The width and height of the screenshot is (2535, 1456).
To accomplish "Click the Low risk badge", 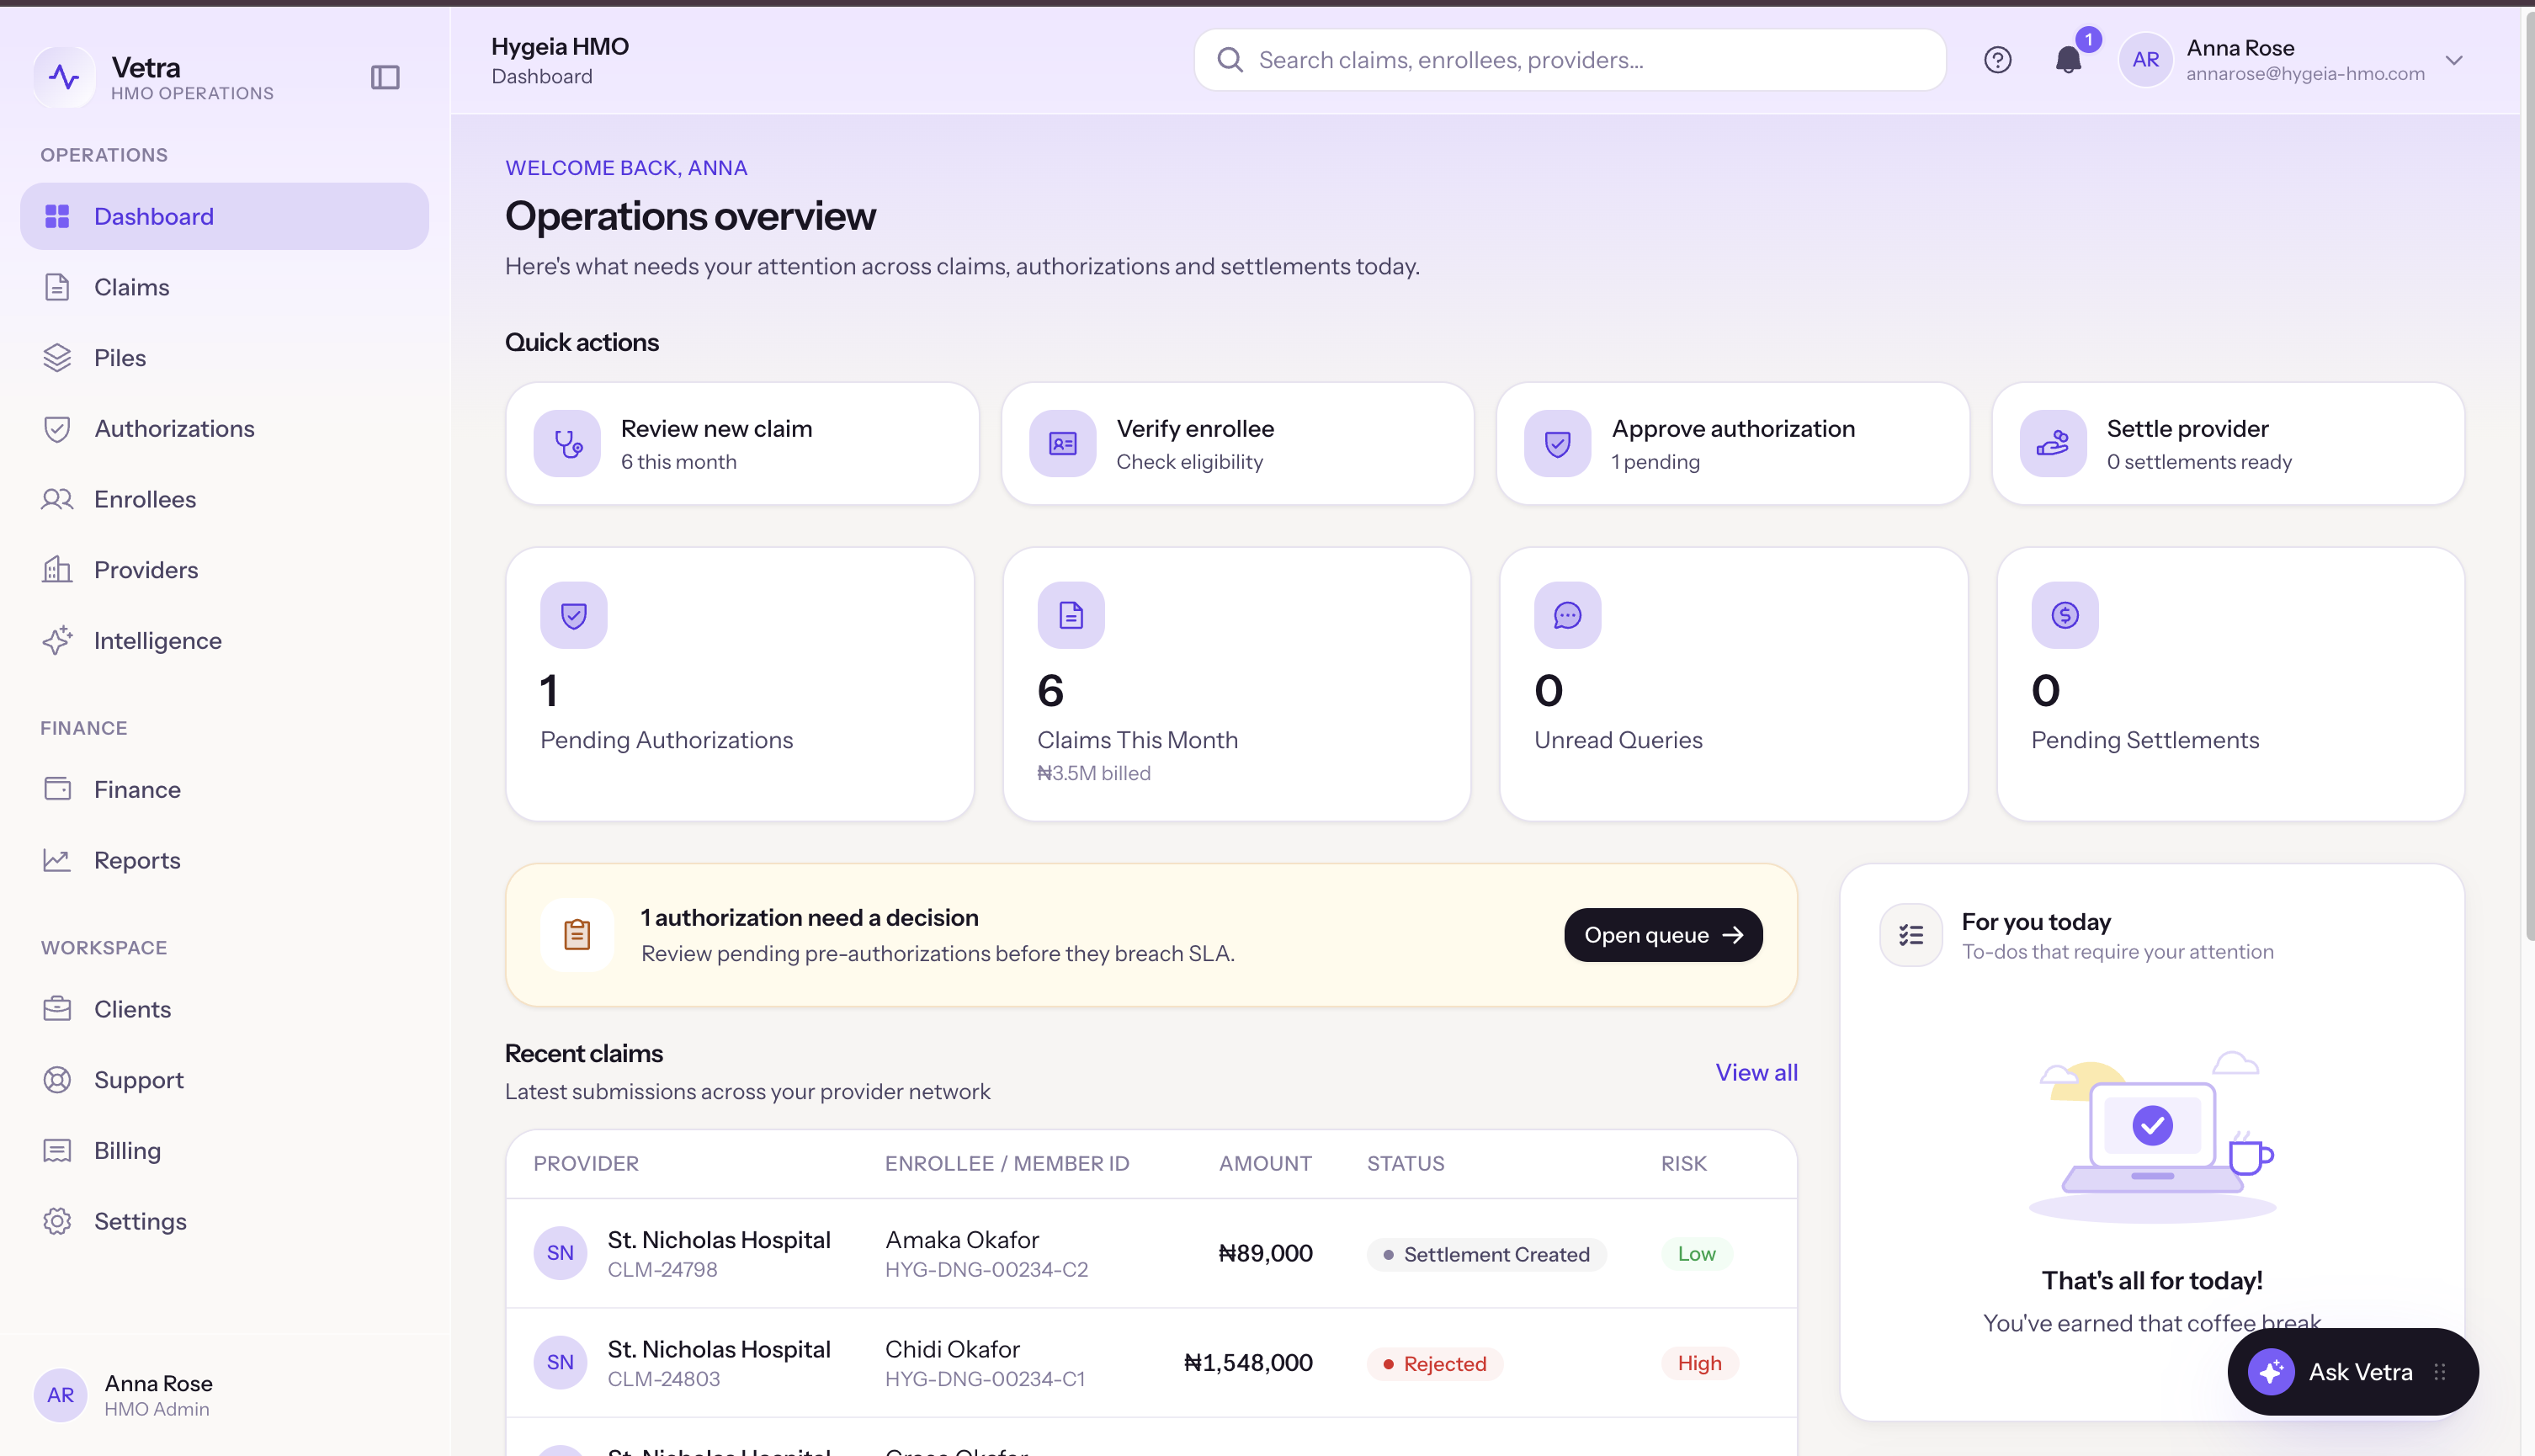I will (x=1696, y=1253).
